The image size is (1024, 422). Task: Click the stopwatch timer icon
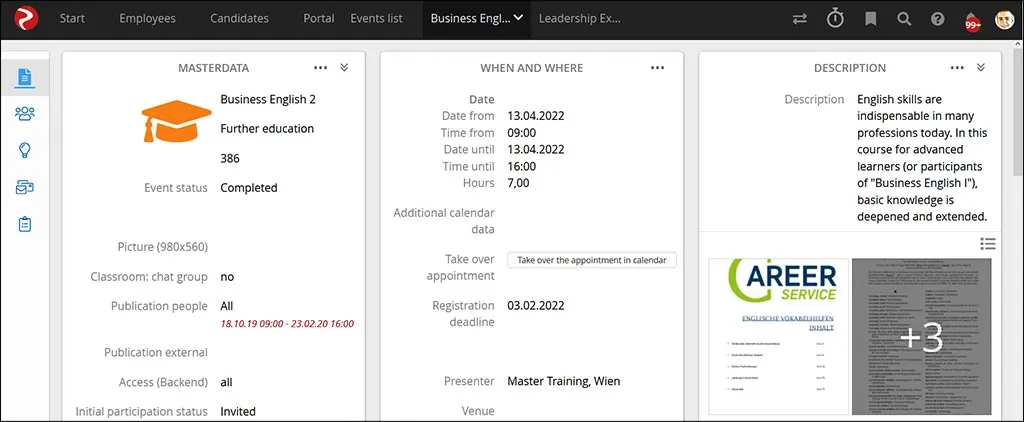pos(835,19)
